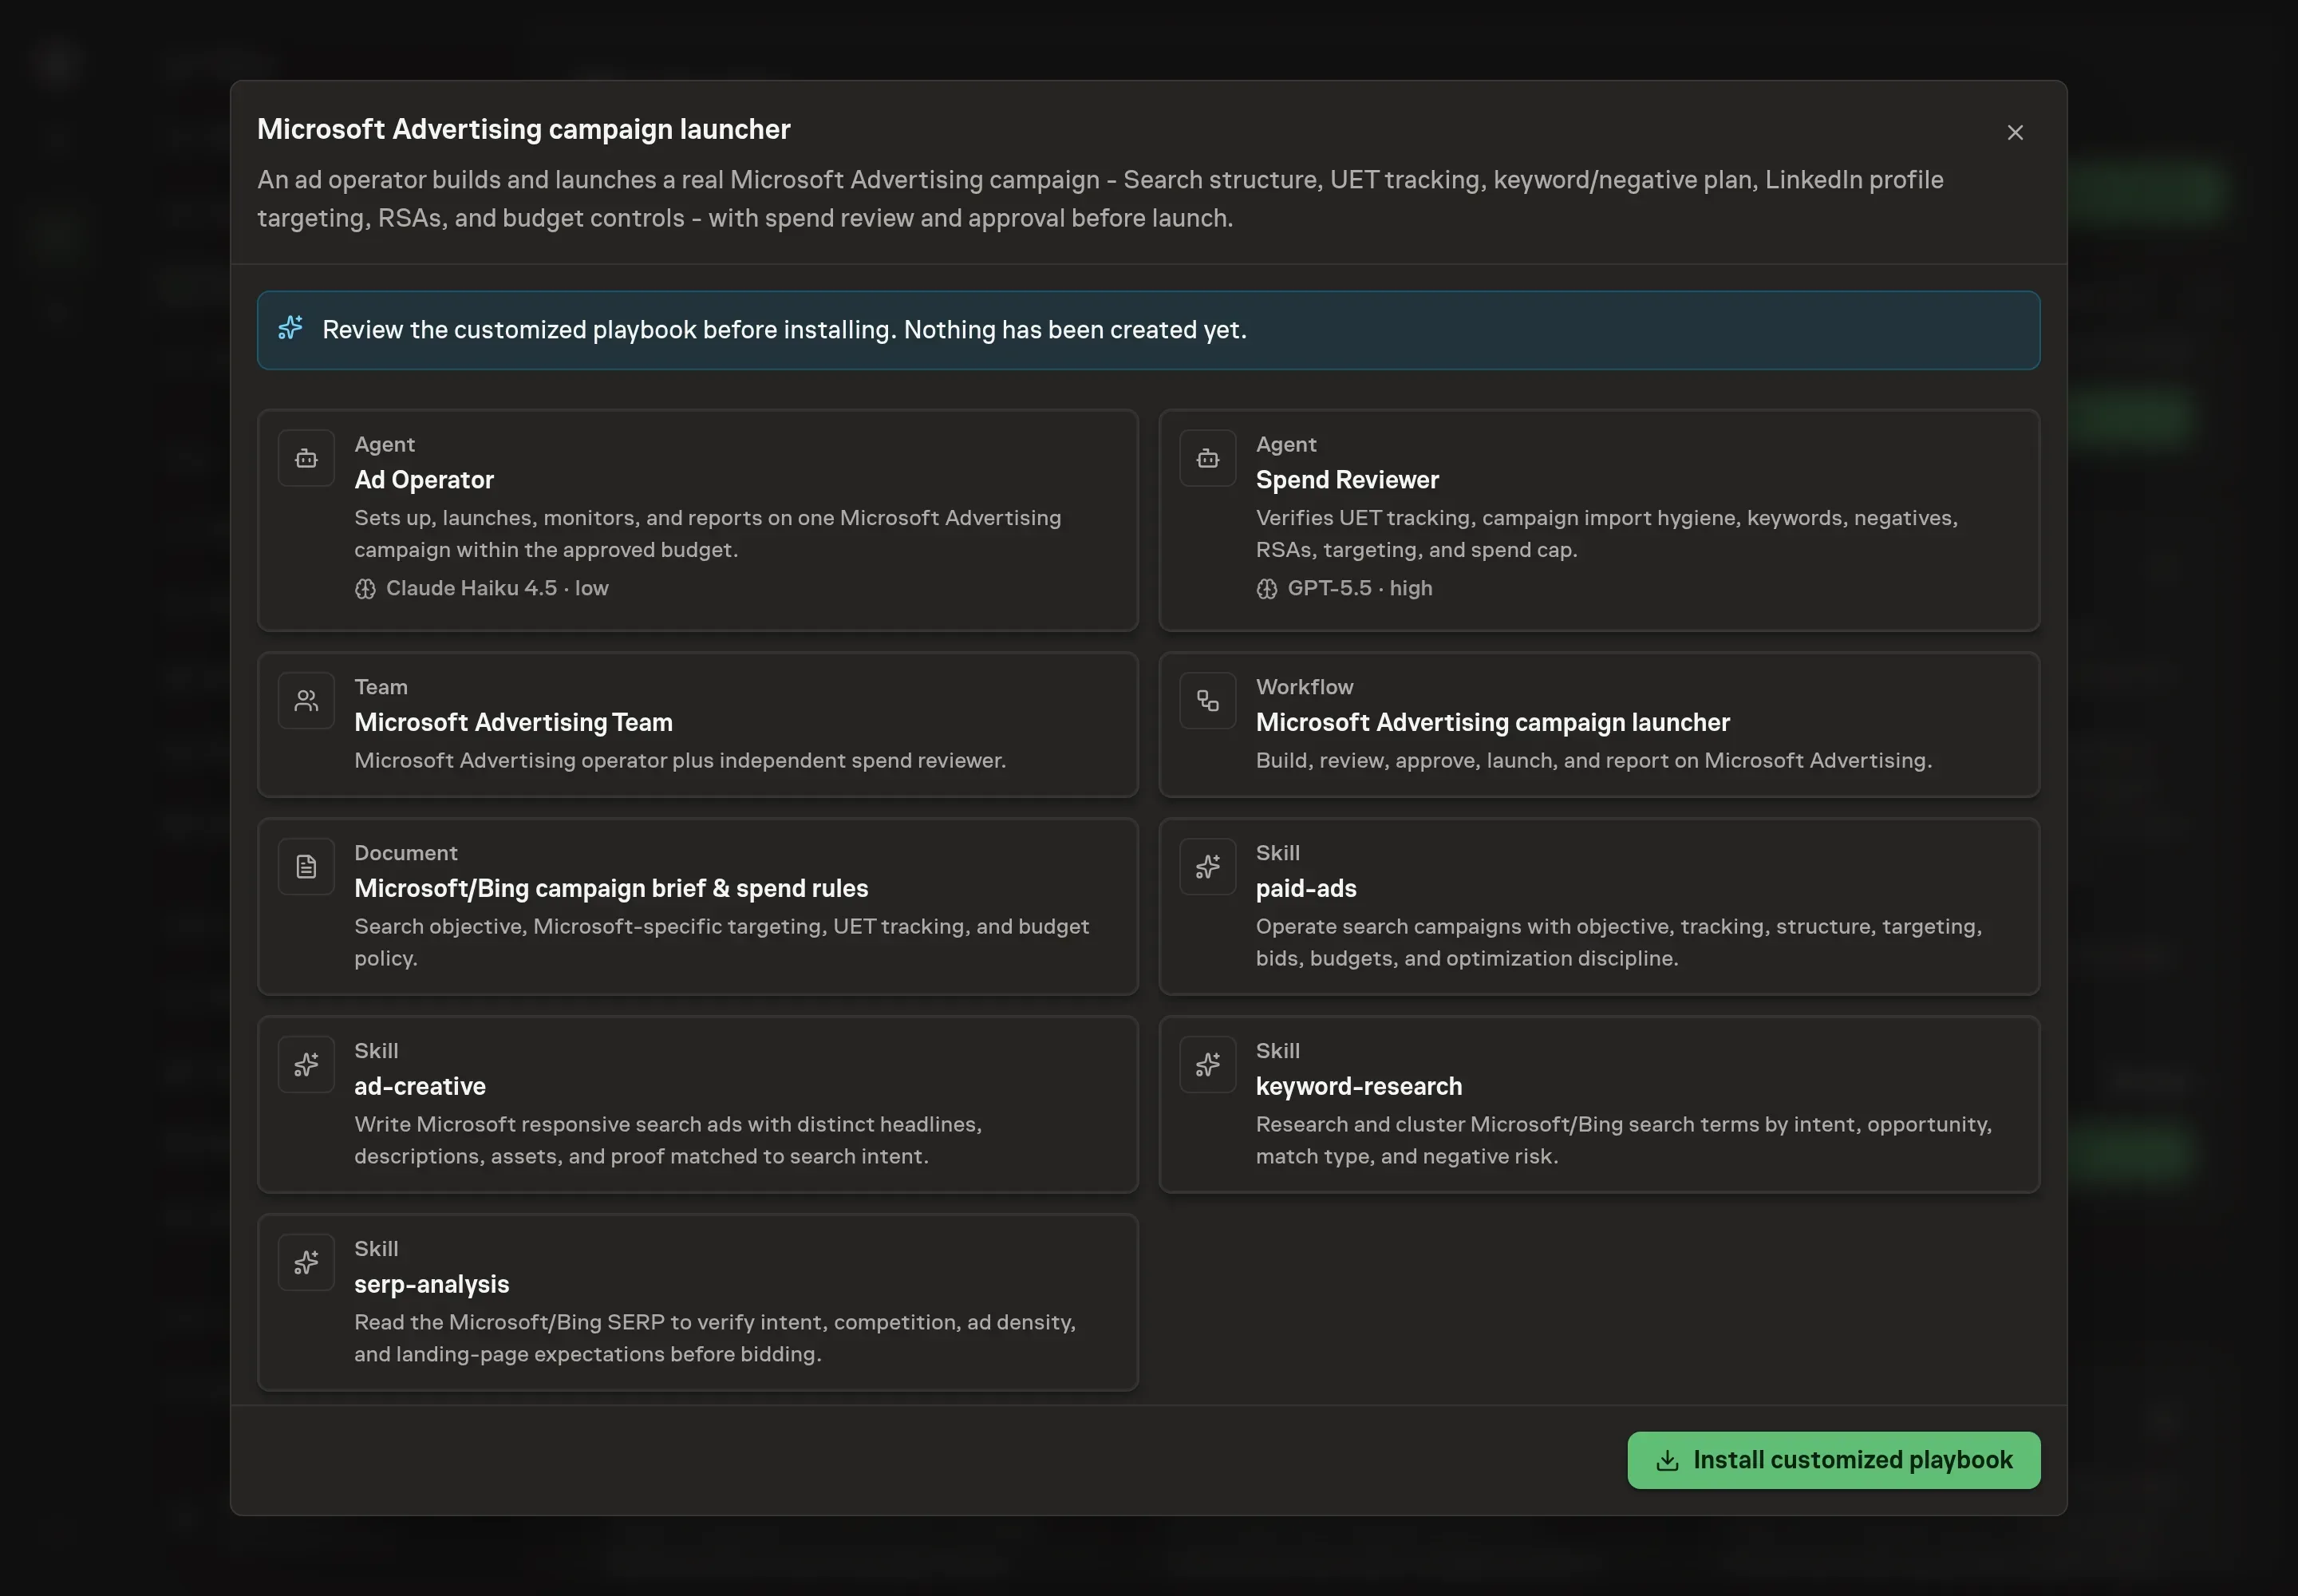
Task: Select the paid-ads skill name
Action: 1306,888
